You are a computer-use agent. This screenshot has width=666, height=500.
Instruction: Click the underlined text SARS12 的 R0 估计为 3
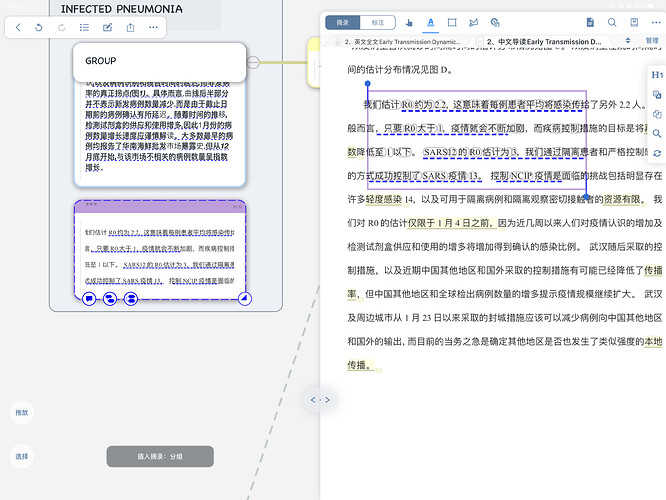(471, 152)
